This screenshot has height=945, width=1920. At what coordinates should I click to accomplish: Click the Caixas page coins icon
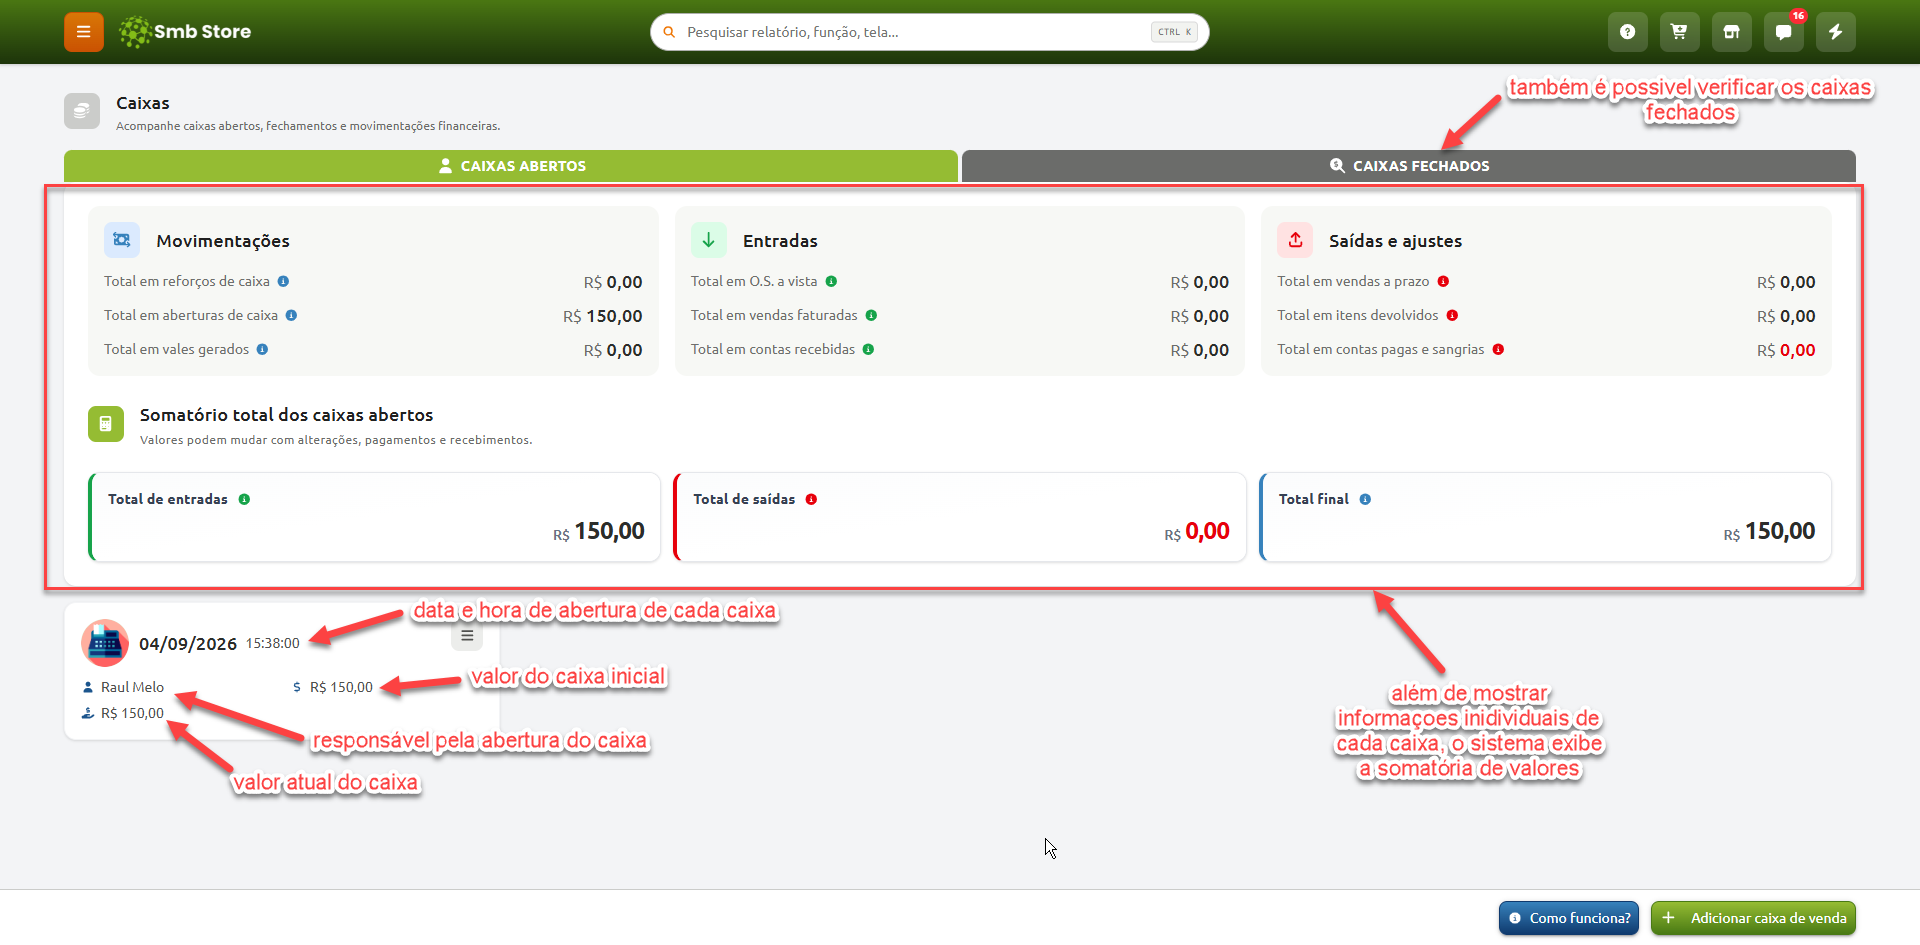(82, 111)
